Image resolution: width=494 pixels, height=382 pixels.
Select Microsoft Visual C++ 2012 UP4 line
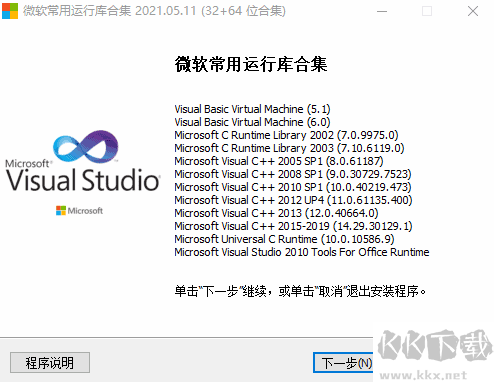click(x=293, y=200)
